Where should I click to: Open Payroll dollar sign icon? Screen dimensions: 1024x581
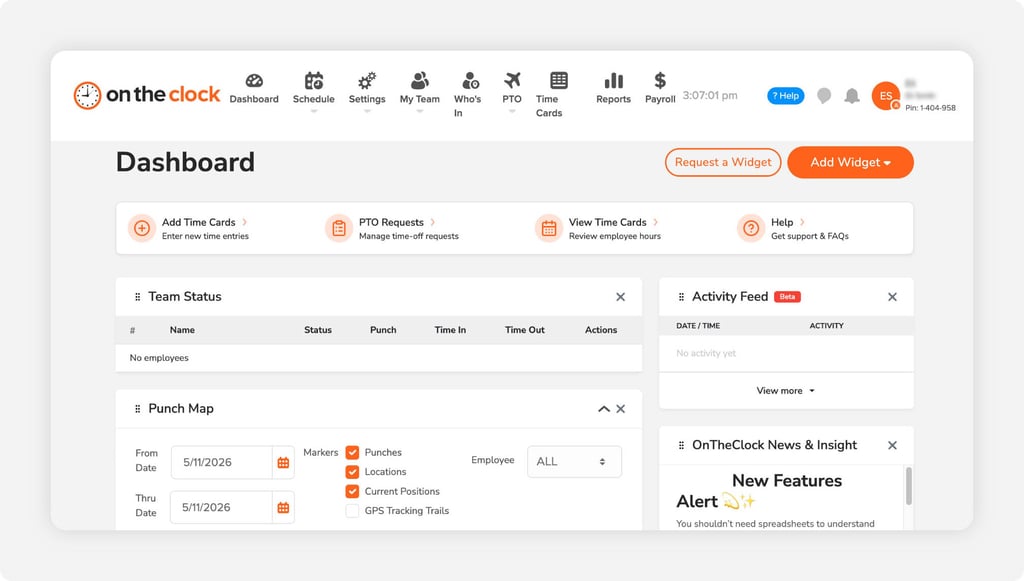[x=660, y=80]
